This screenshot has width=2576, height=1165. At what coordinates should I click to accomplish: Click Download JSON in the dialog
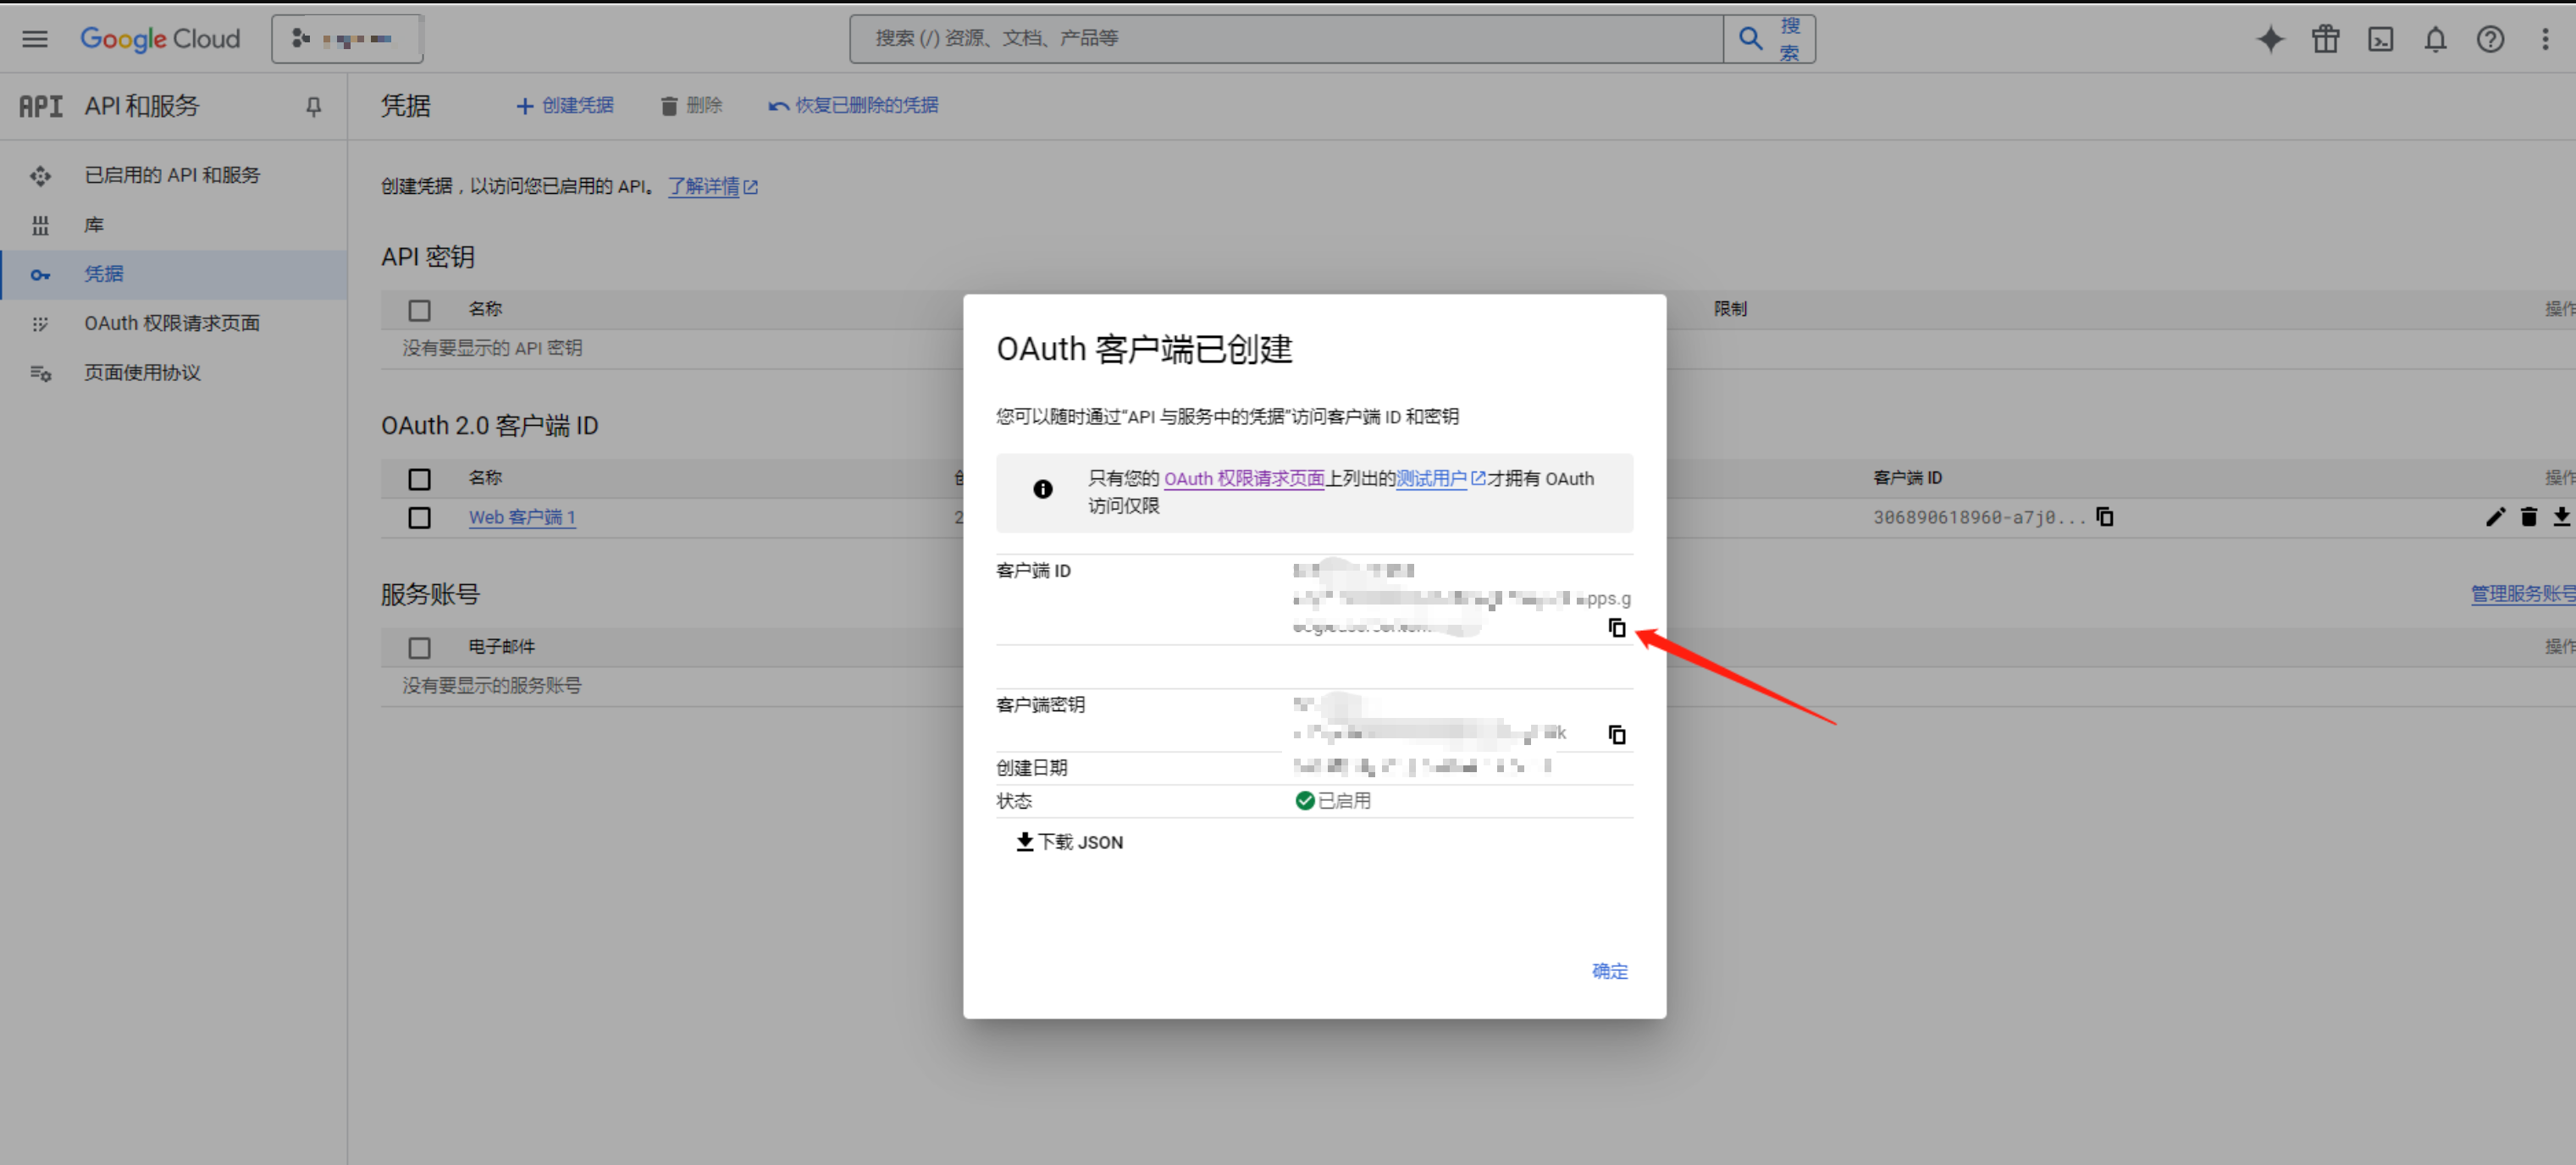pyautogui.click(x=1069, y=843)
